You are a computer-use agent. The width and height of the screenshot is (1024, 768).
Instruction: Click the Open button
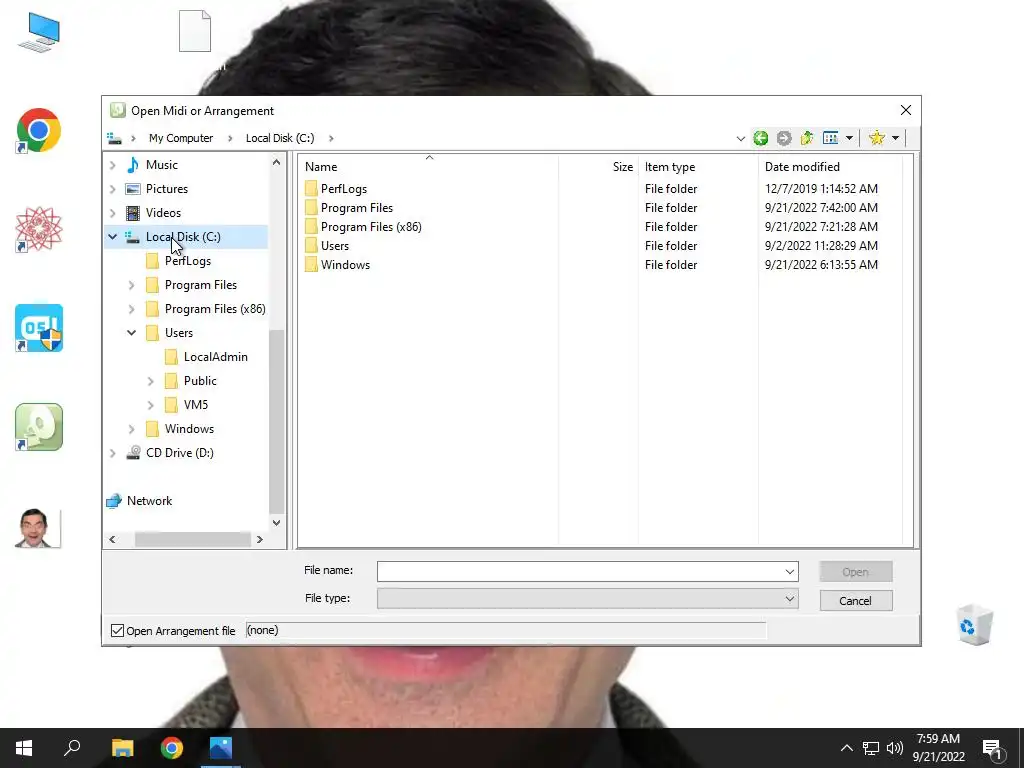tap(856, 572)
